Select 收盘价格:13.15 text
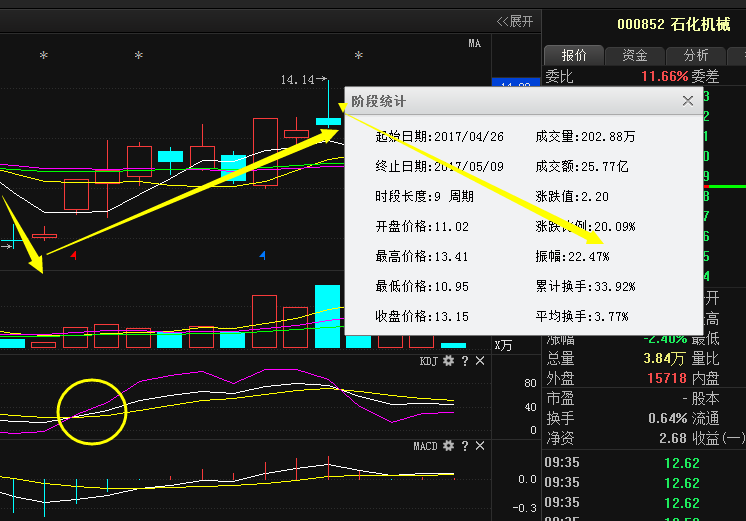 tap(422, 317)
